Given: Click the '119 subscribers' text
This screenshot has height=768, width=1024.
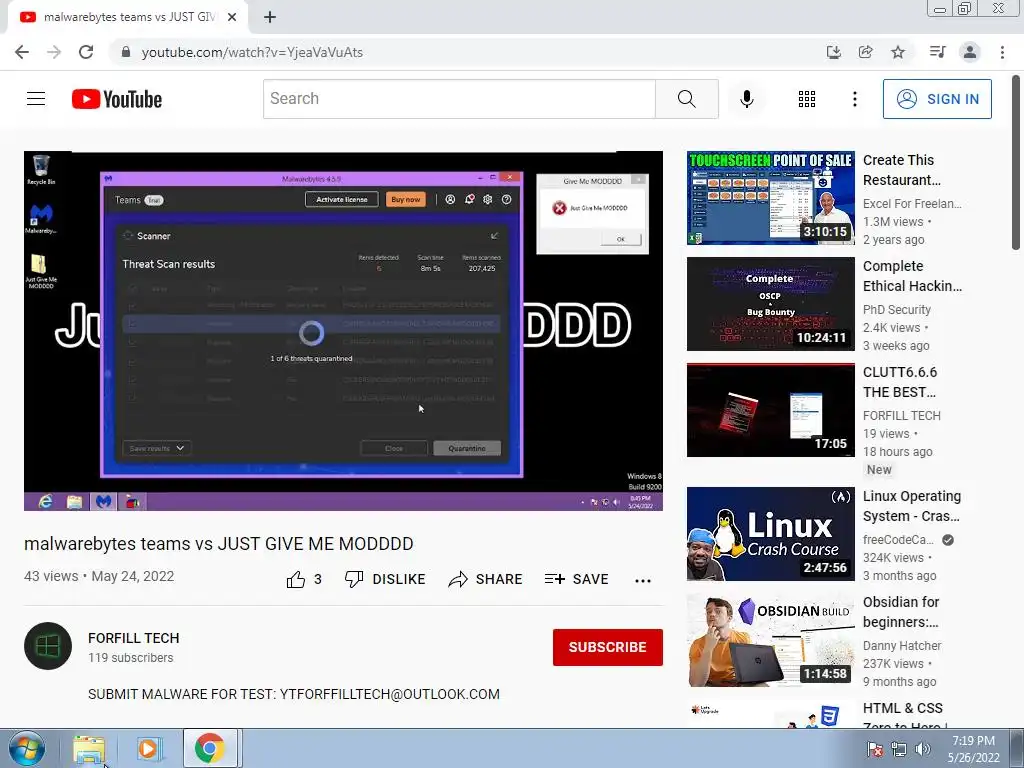Looking at the screenshot, I should (x=131, y=658).
